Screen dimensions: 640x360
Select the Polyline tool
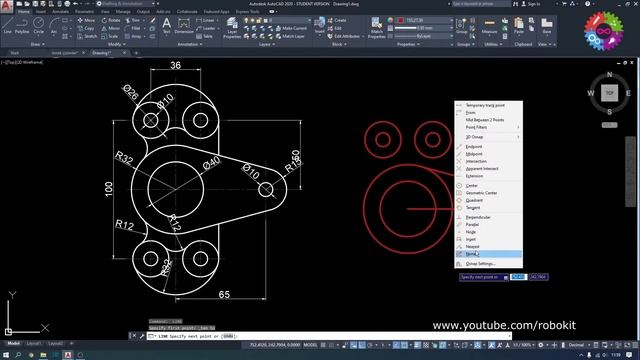click(22, 26)
